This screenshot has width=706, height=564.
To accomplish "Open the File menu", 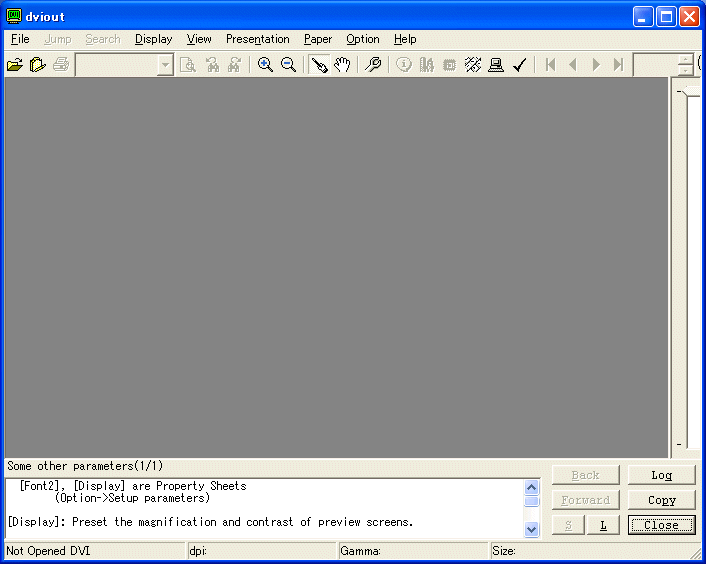I will click(x=20, y=39).
